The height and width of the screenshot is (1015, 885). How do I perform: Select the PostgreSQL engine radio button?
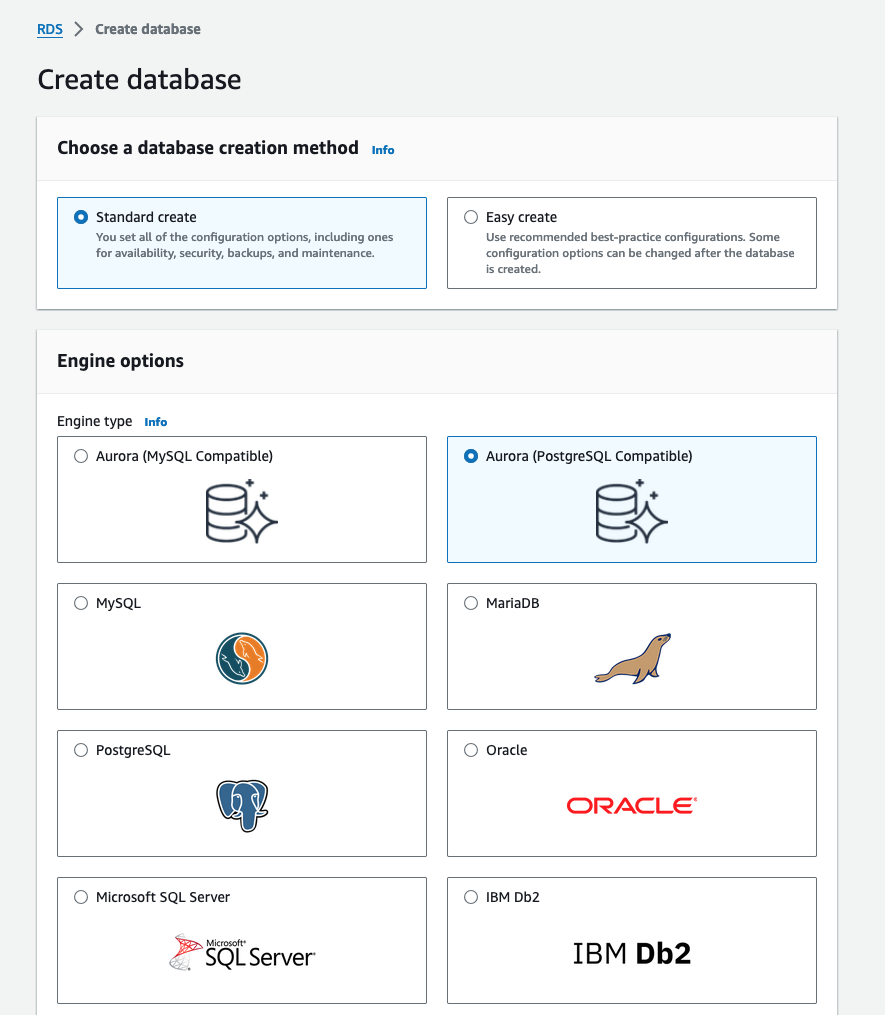pos(81,750)
